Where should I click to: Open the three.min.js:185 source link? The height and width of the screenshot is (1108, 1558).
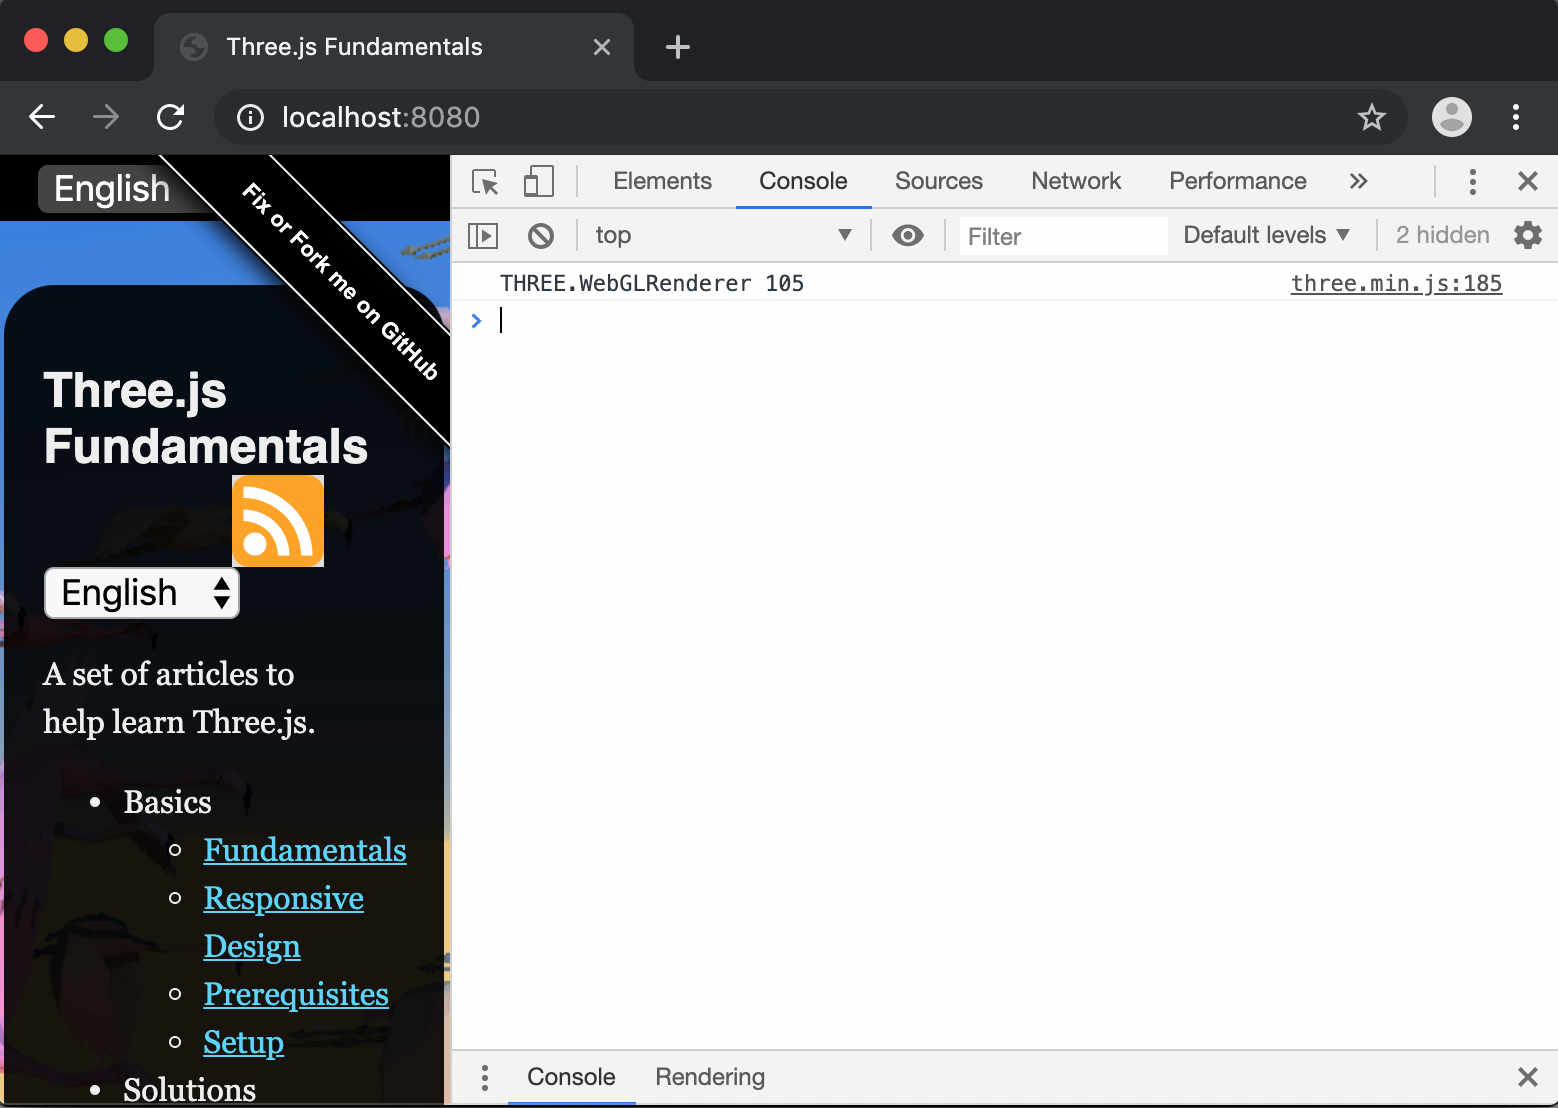[1395, 284]
